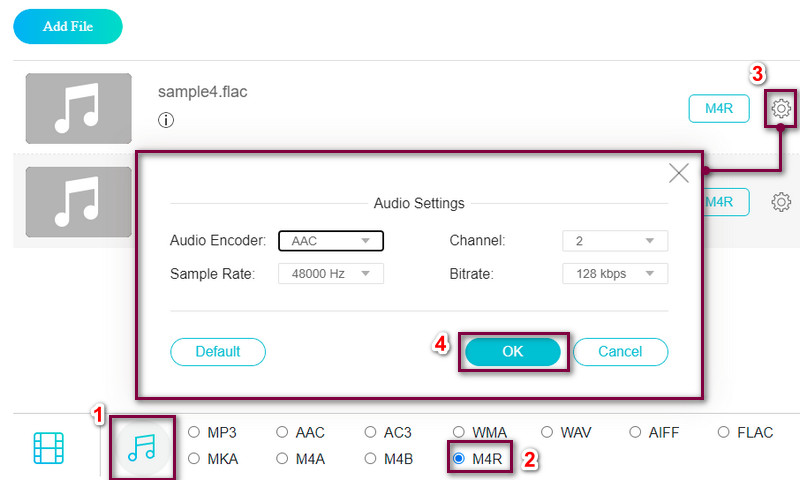The image size is (800, 480).
Task: Open settings gear for sample4.flac
Action: (782, 108)
